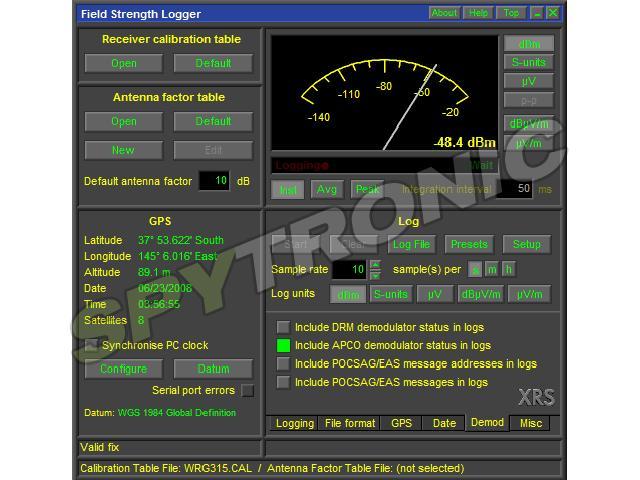
Task: Switch to the GPS tab
Action: [401, 423]
